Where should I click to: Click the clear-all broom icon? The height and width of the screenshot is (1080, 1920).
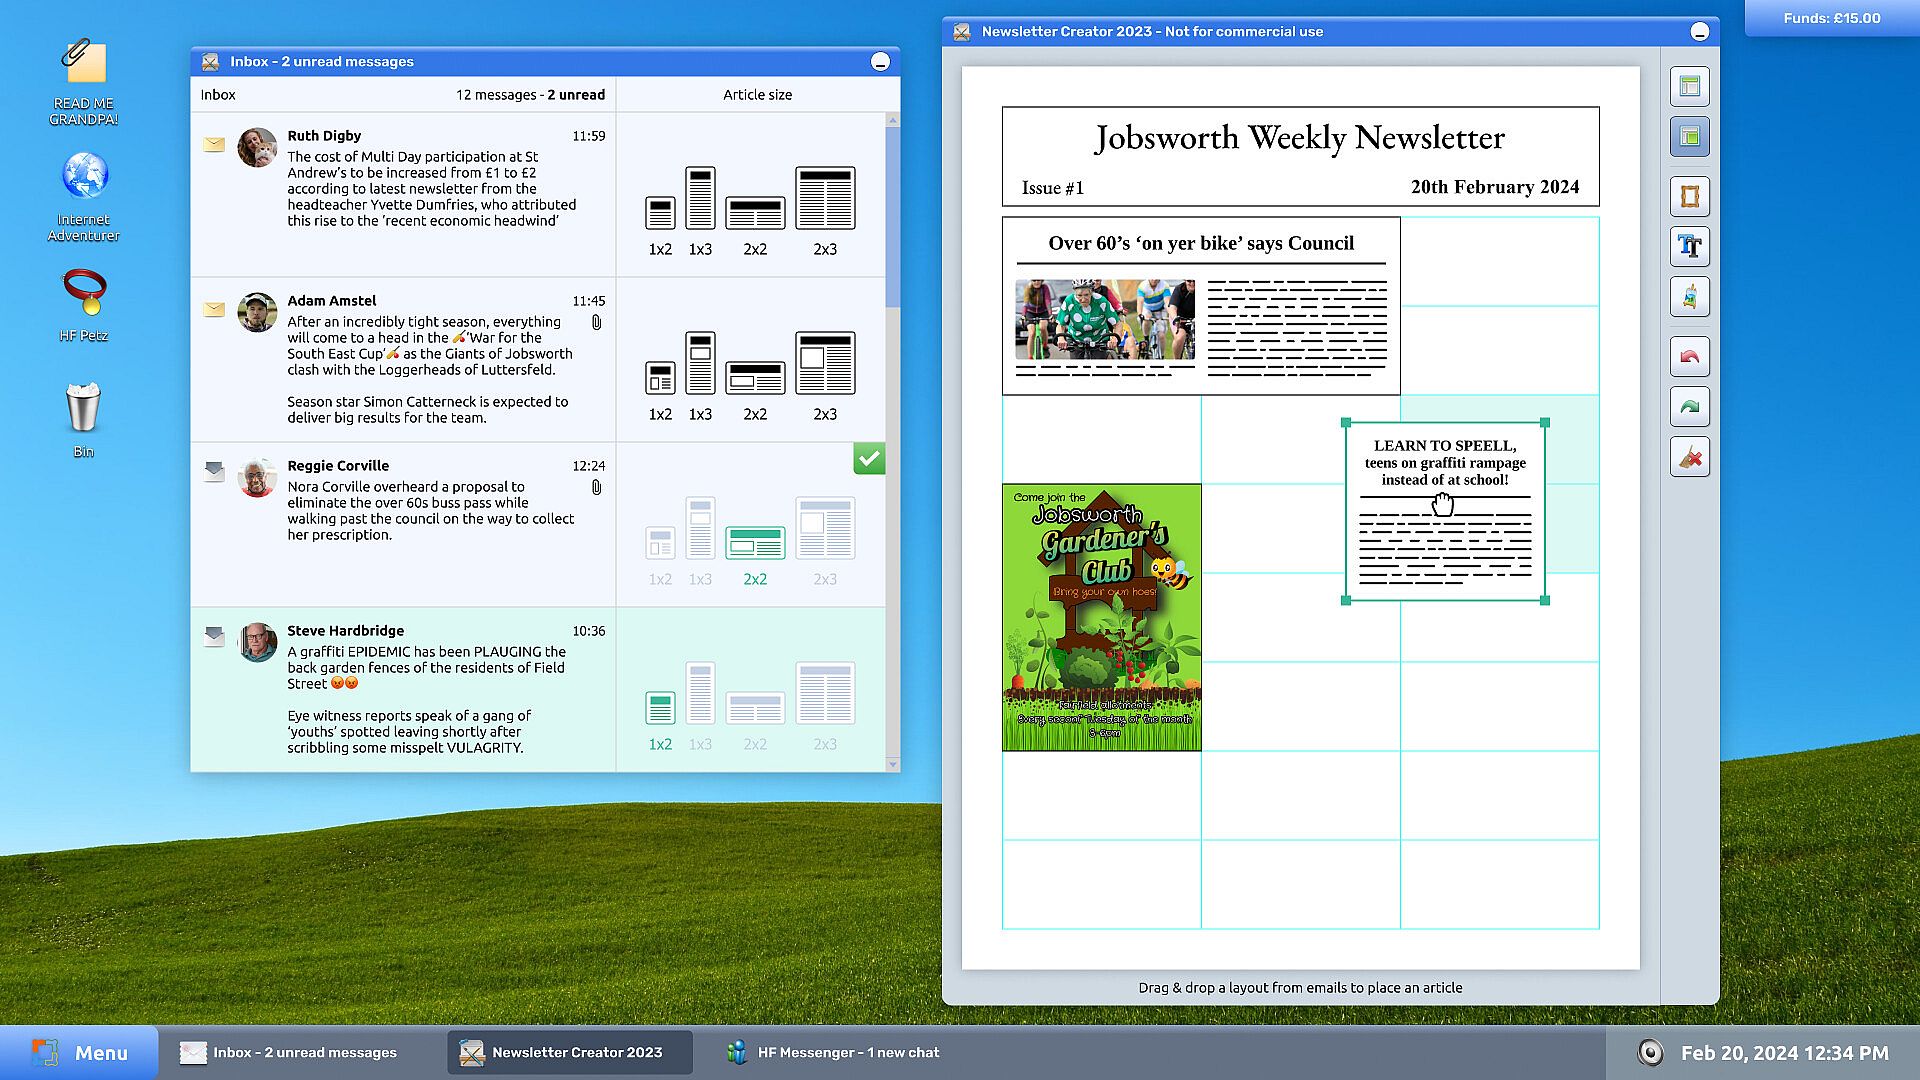click(1689, 457)
